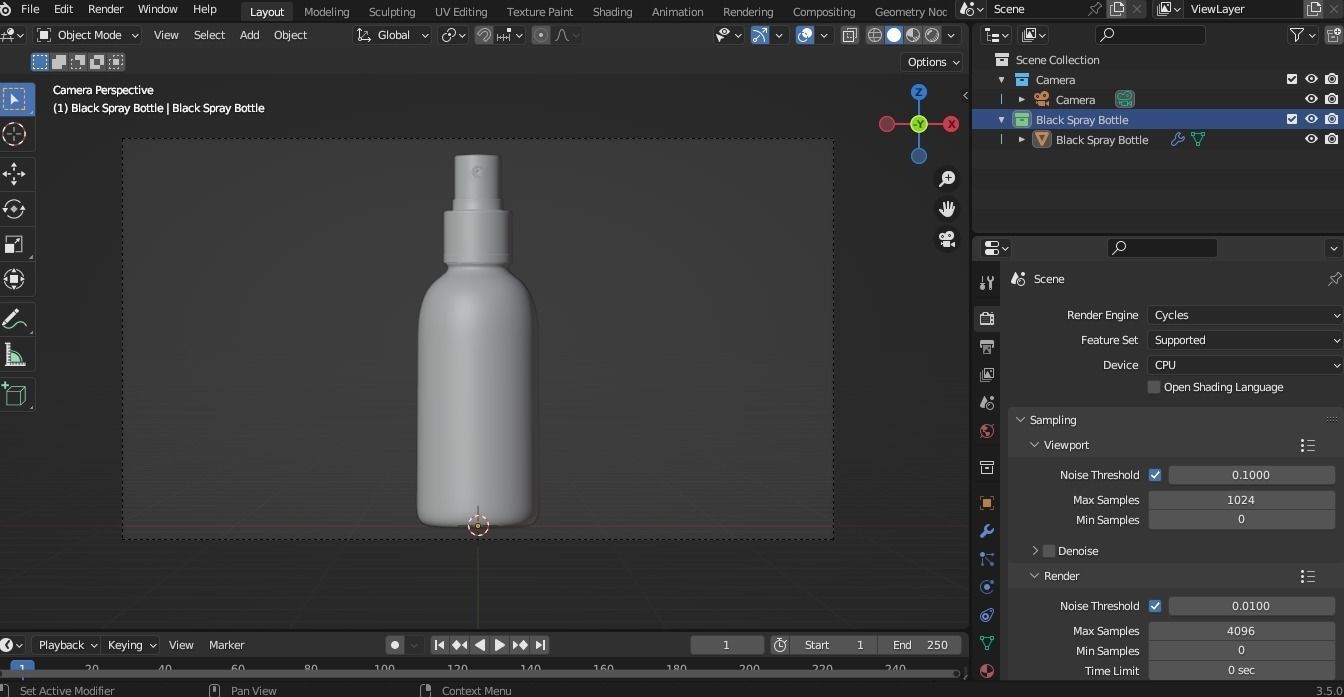Open Global transform orientation dropdown
This screenshot has height=697, width=1344.
pos(393,35)
